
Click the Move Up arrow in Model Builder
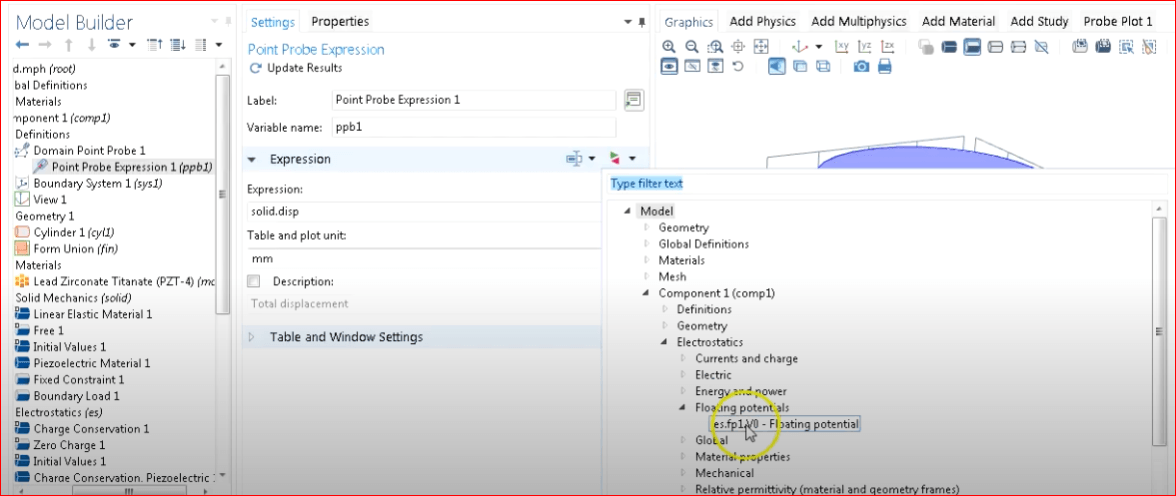pyautogui.click(x=68, y=45)
